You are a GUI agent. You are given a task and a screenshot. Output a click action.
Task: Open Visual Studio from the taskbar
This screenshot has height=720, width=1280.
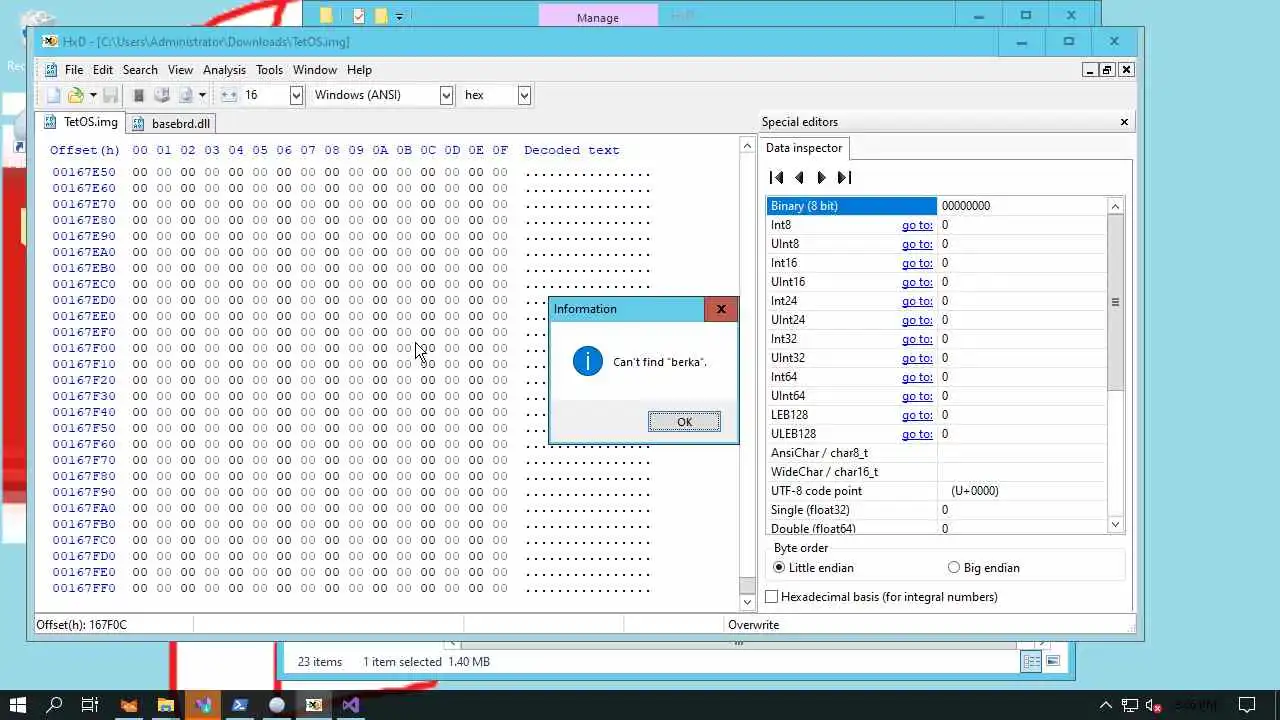[x=351, y=705]
